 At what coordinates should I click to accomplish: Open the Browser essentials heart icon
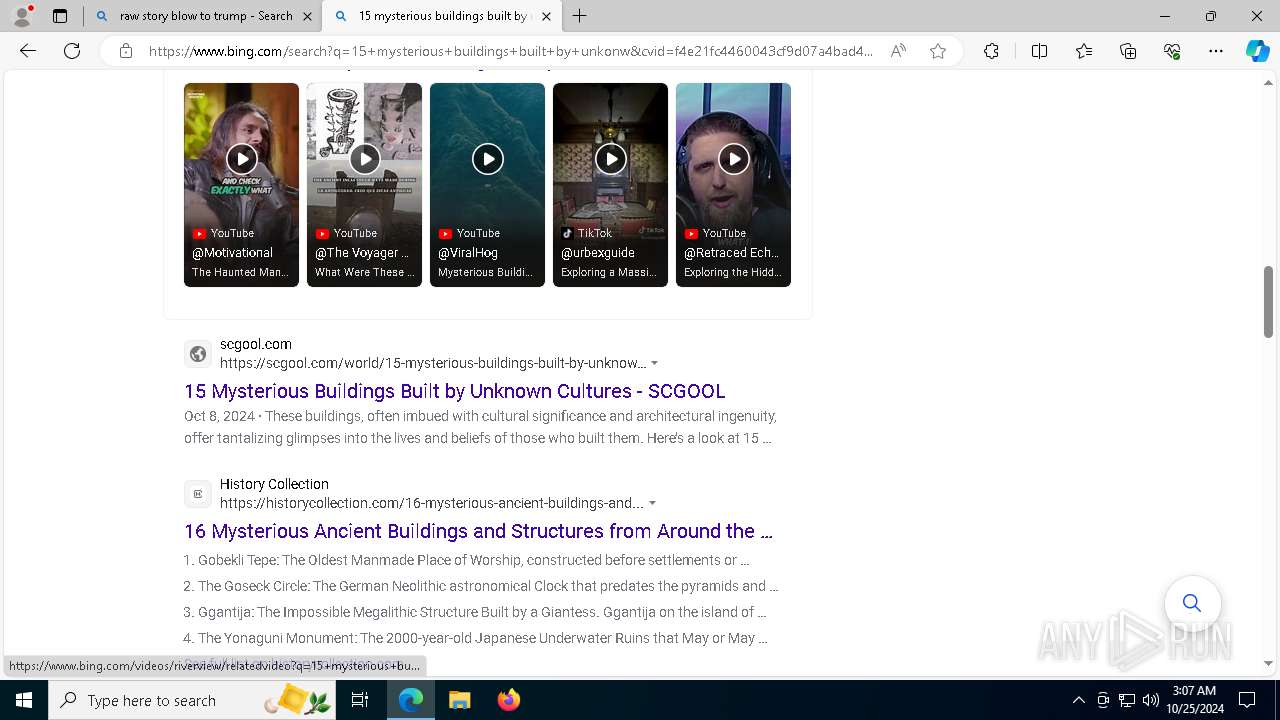click(1172, 51)
